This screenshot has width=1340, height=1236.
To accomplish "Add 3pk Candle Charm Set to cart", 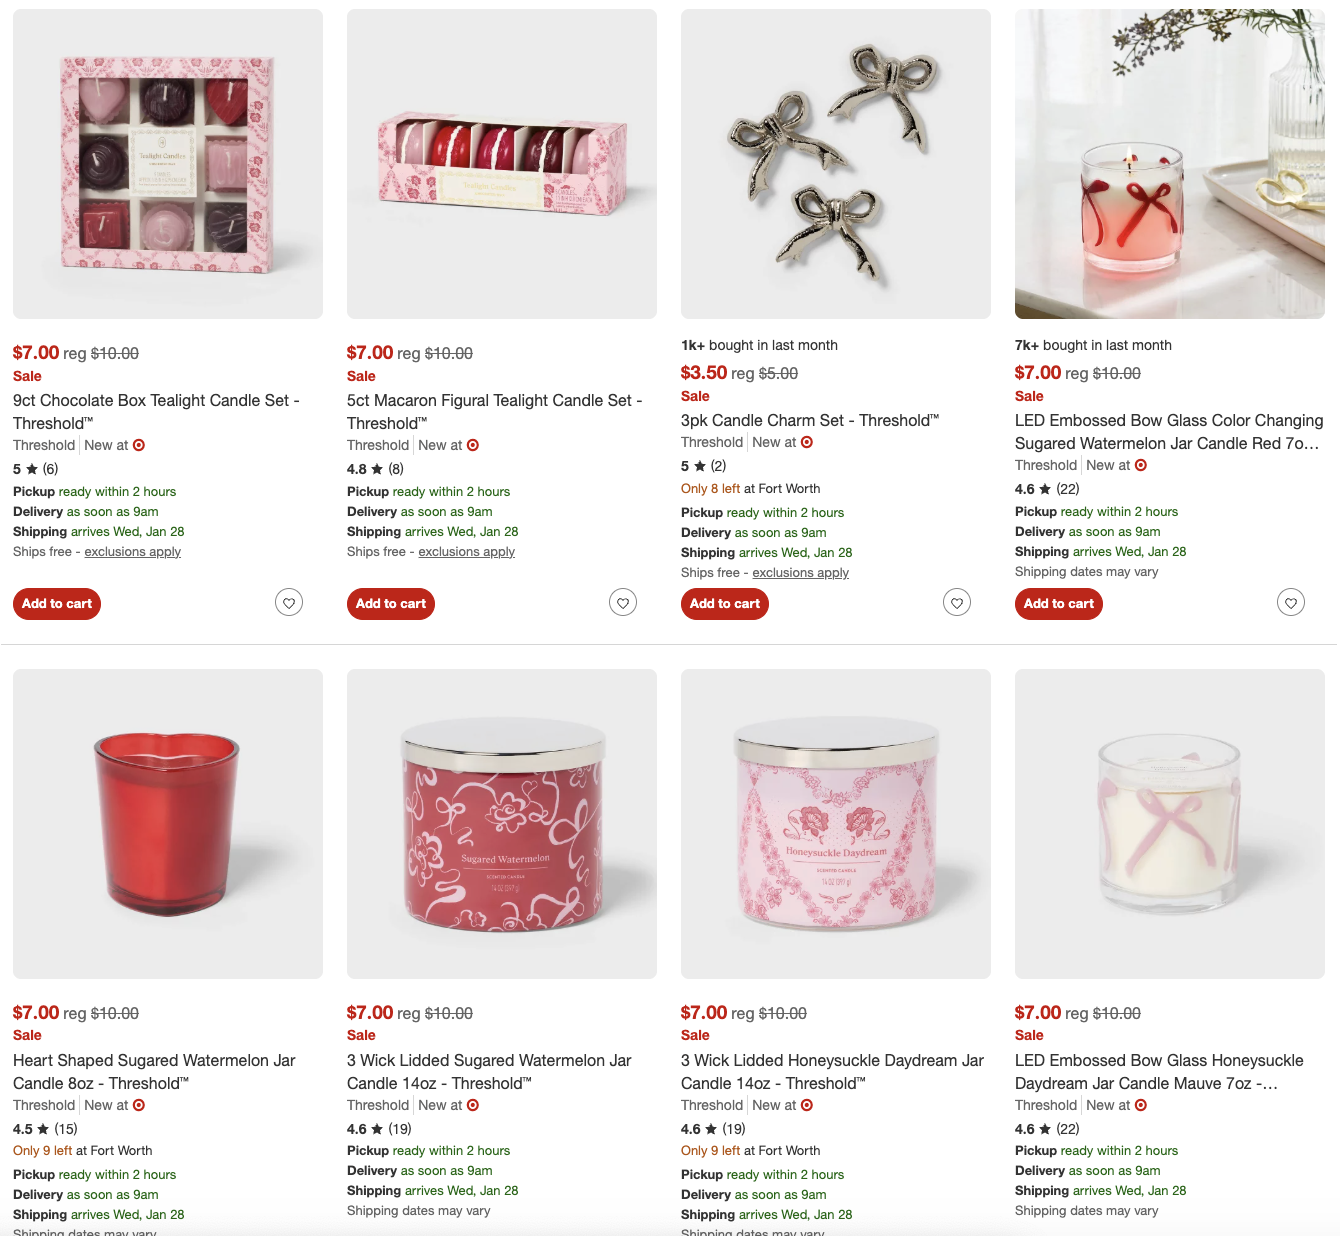I will click(x=725, y=604).
